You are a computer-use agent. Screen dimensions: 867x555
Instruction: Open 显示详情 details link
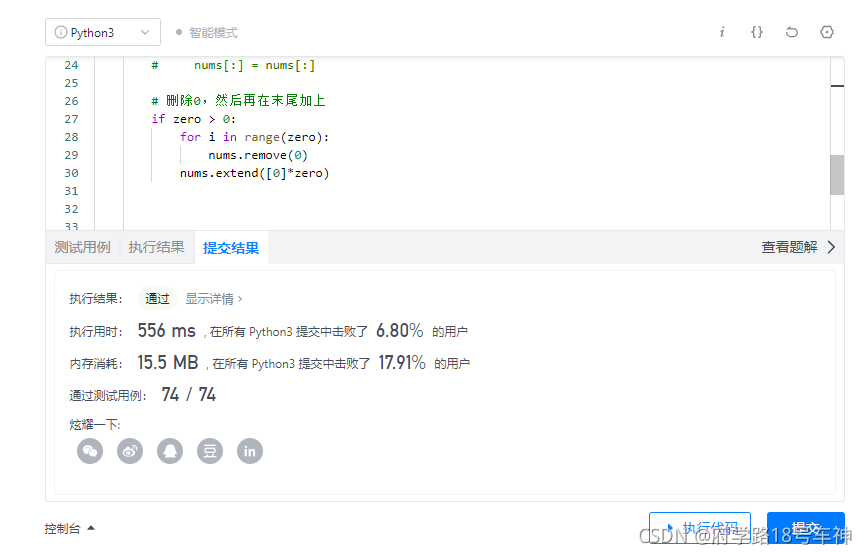pos(213,299)
